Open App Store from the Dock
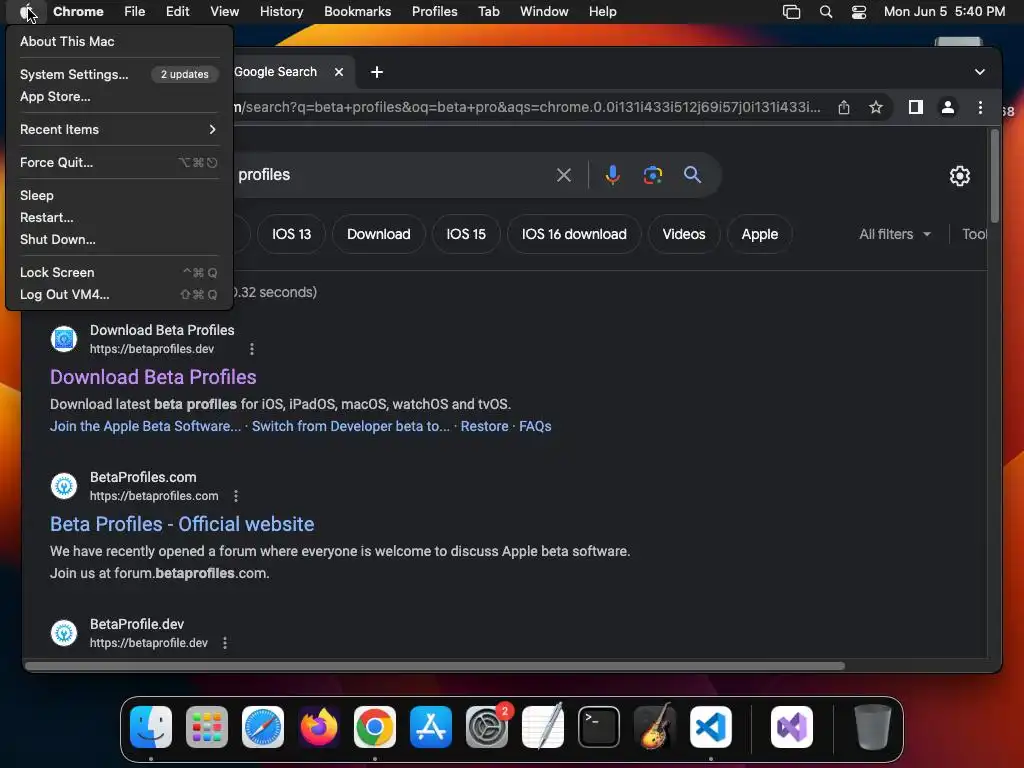 click(x=431, y=727)
